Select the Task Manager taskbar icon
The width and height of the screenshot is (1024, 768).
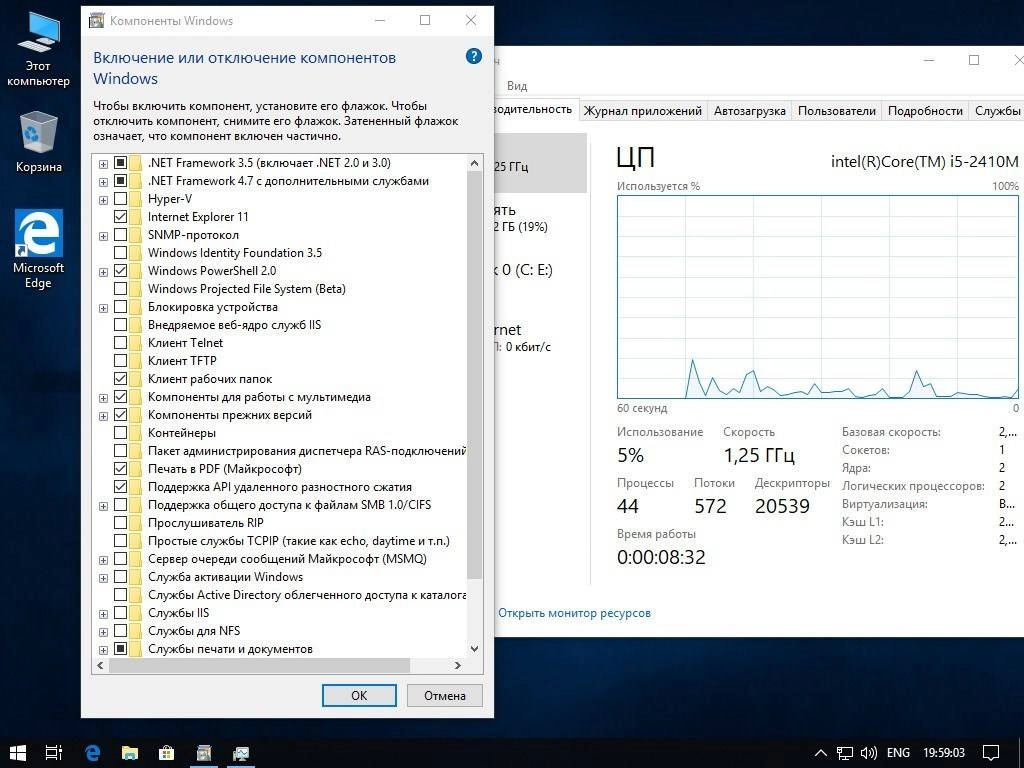coord(240,752)
